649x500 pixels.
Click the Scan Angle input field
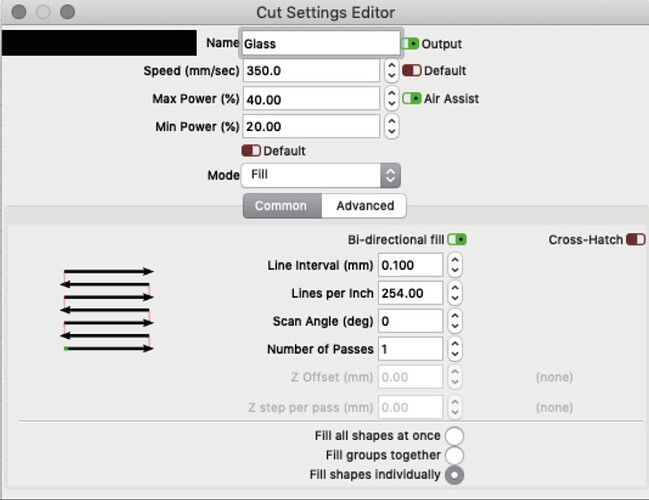pos(411,321)
